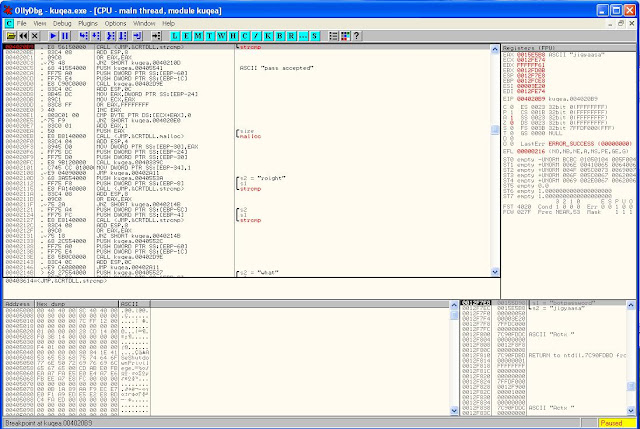Open the Options menu
This screenshot has height=429, width=640.
pos(115,24)
